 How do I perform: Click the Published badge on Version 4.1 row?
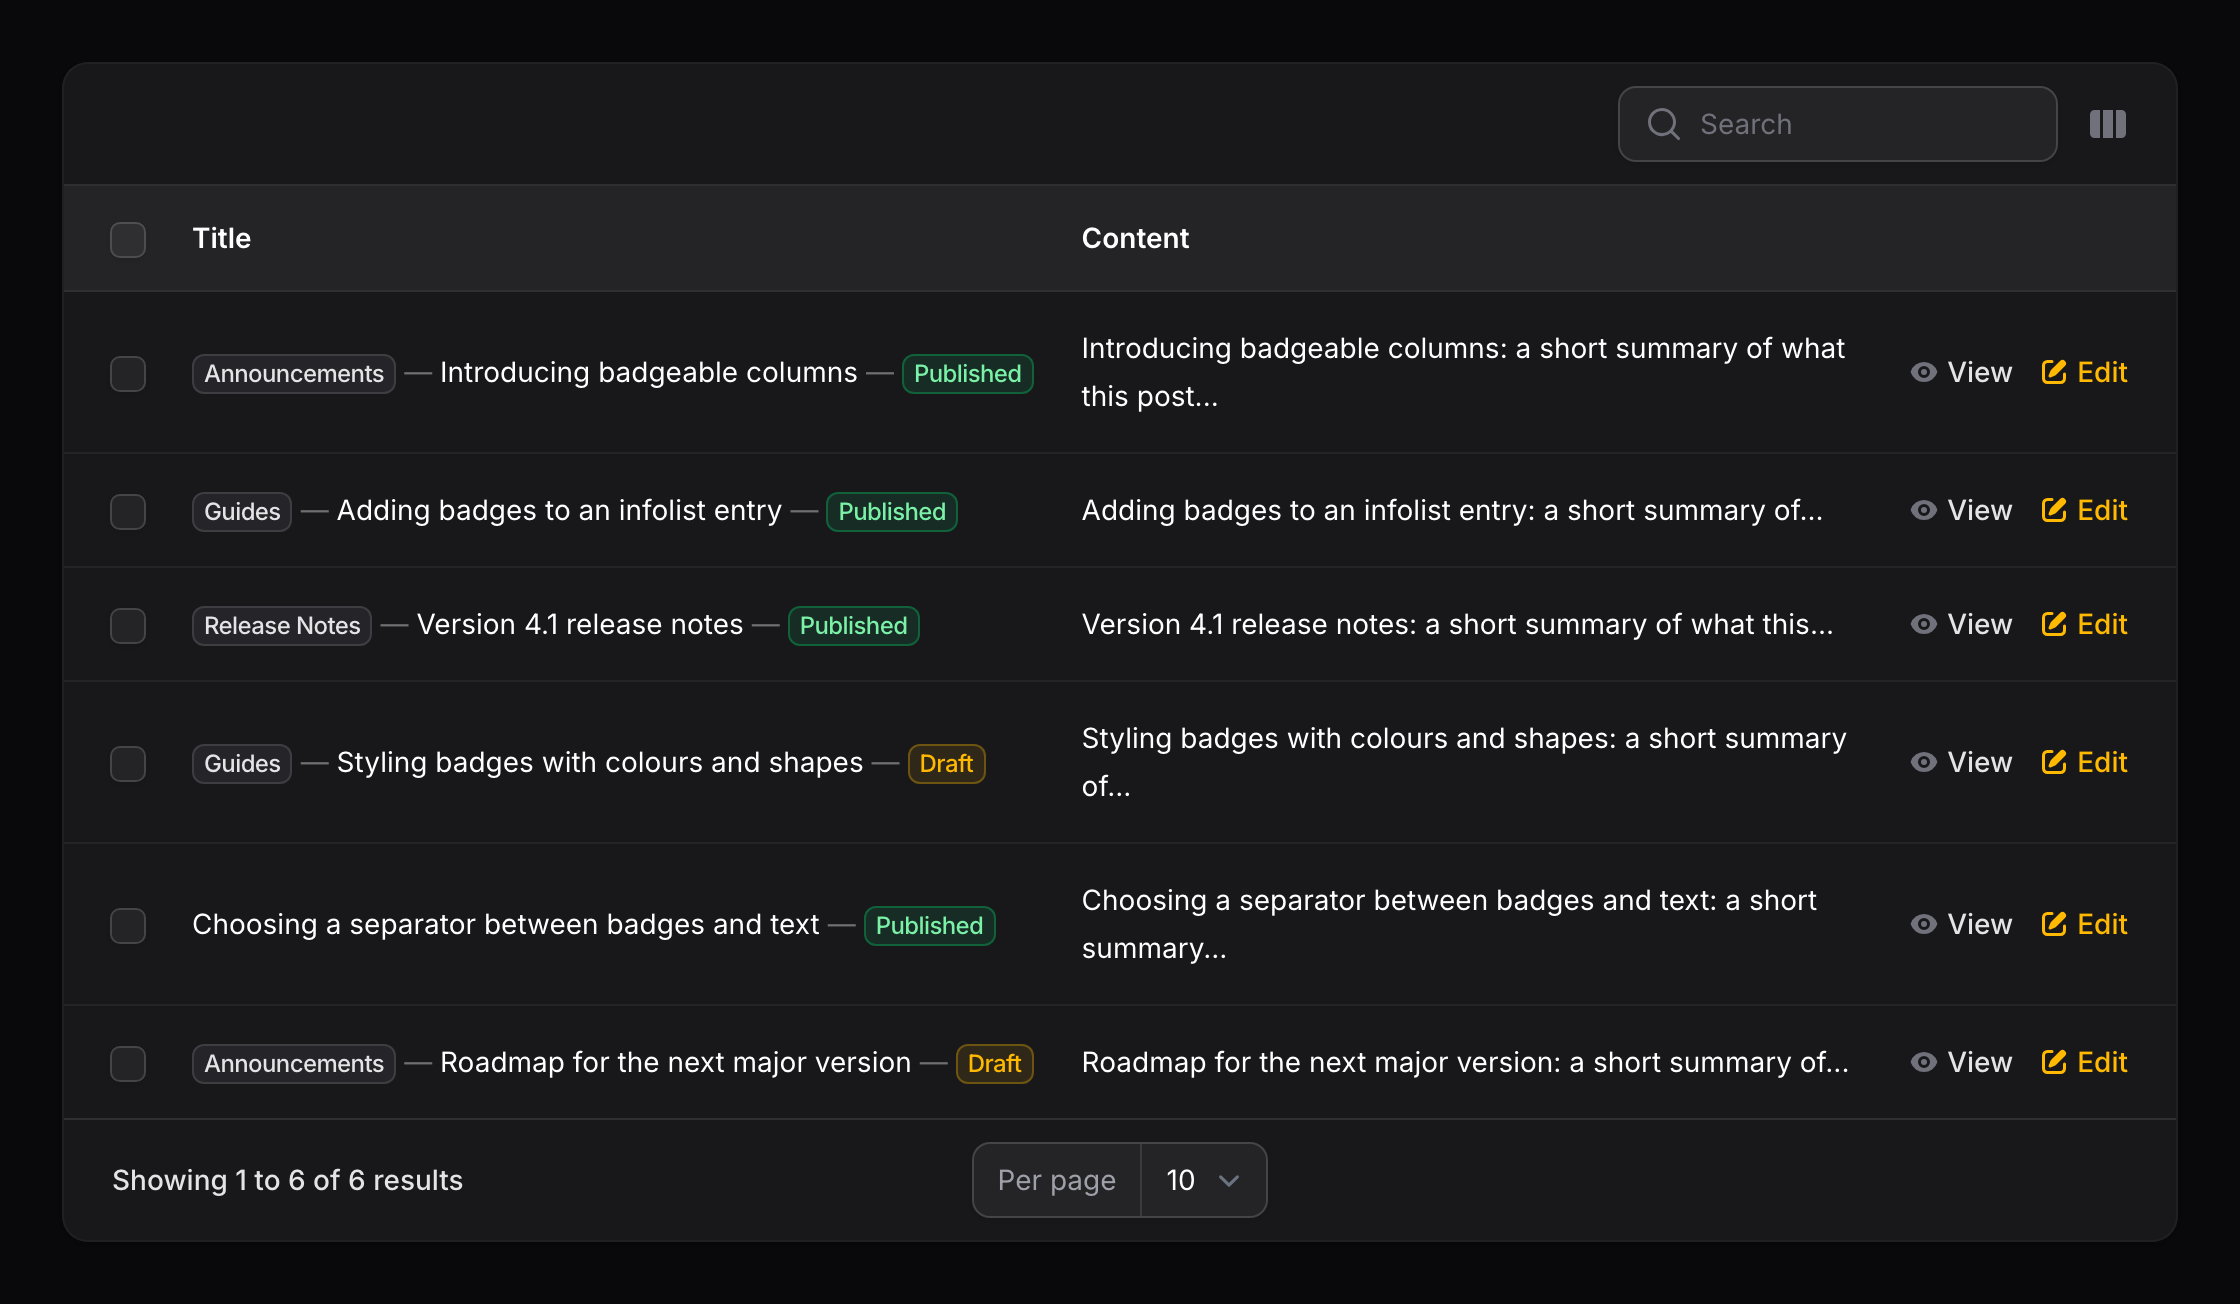[853, 626]
